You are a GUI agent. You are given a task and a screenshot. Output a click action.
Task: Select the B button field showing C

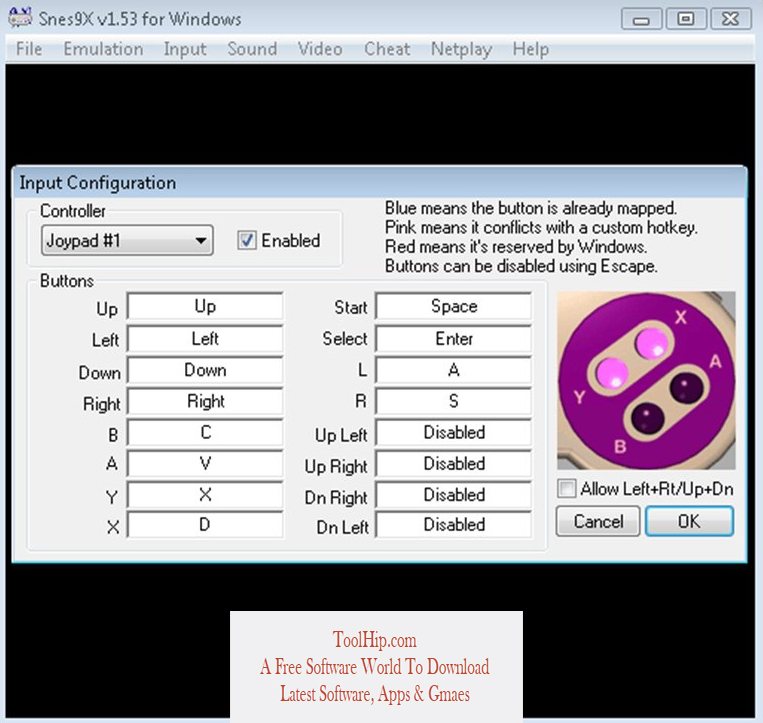pyautogui.click(x=205, y=432)
